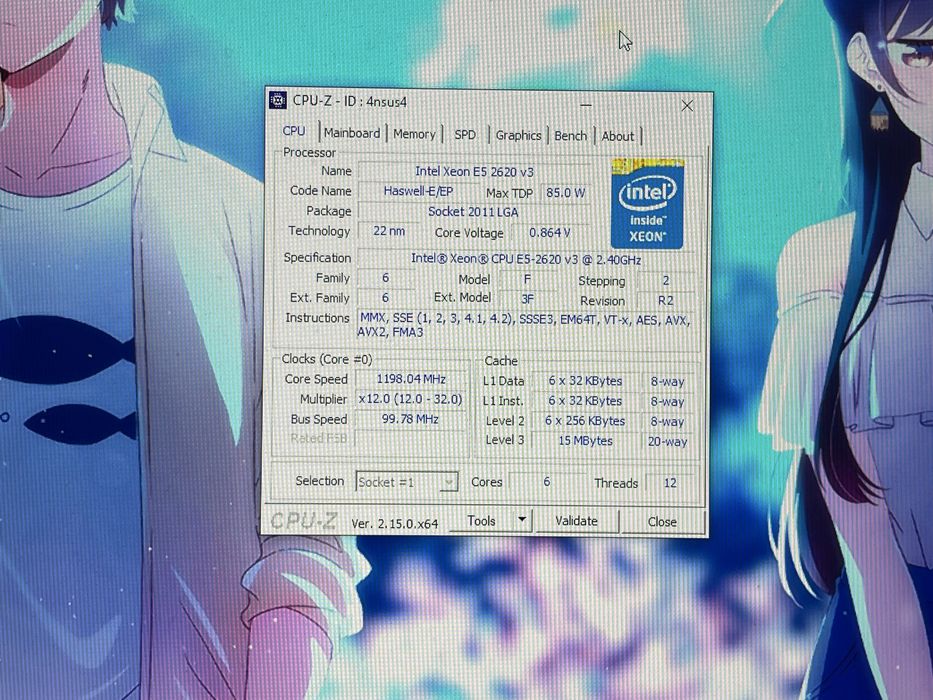Image resolution: width=933 pixels, height=700 pixels.
Task: Click the Revision value R2
Action: pos(666,301)
